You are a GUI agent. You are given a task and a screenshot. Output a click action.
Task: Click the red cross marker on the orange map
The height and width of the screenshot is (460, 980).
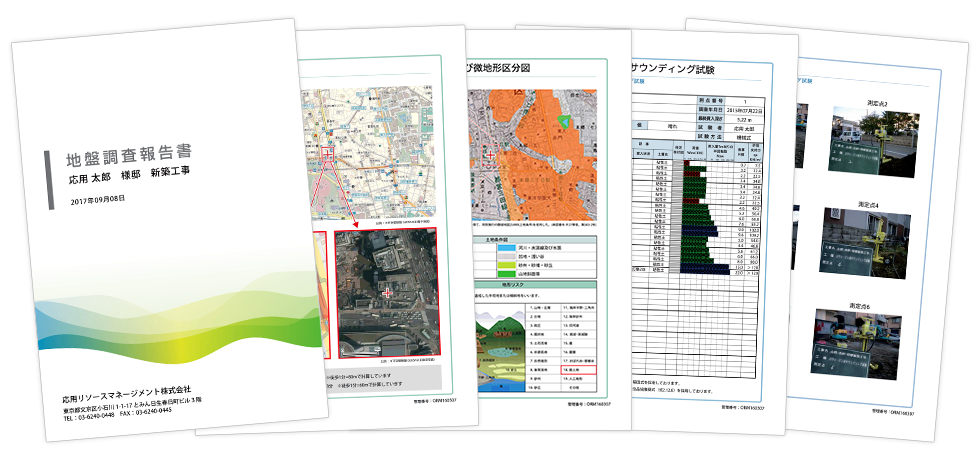click(491, 154)
